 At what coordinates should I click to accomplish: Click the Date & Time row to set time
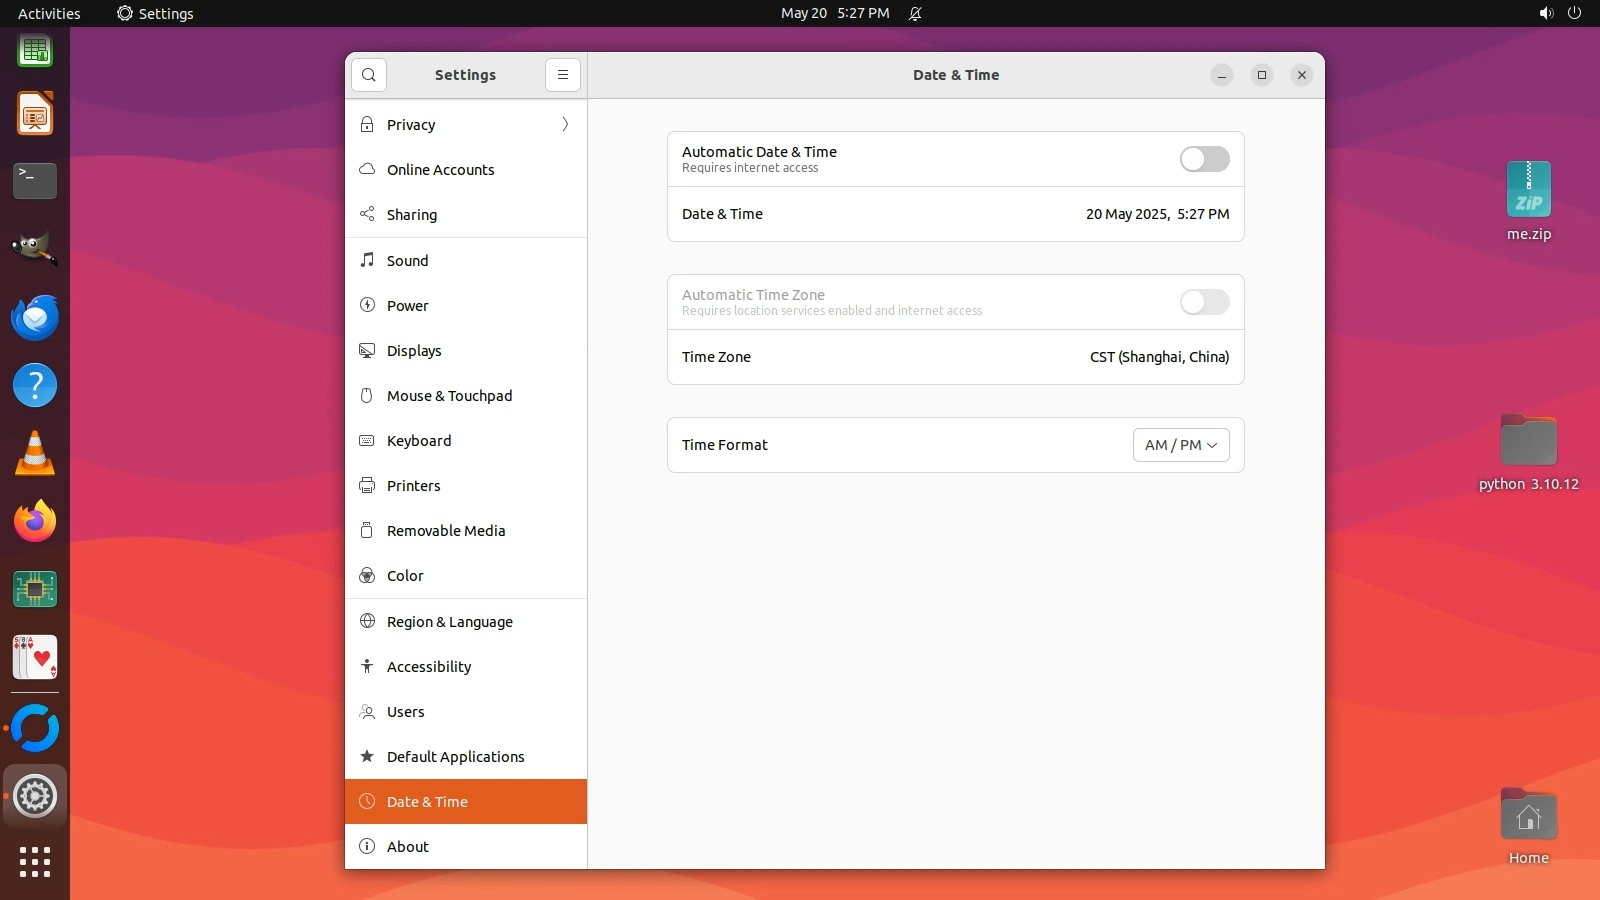point(955,214)
